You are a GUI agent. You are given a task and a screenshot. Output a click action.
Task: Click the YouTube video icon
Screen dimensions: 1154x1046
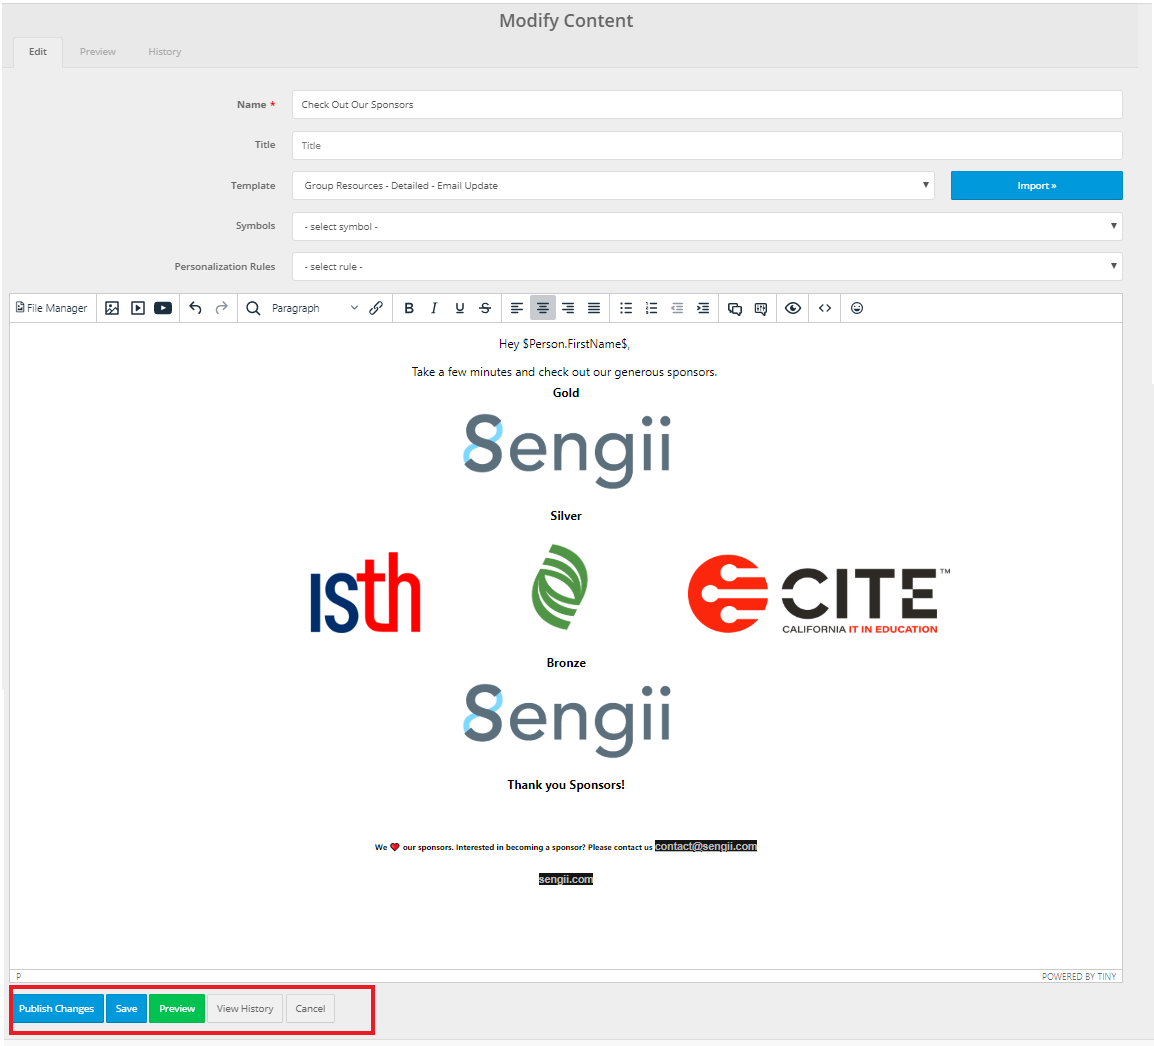point(163,308)
